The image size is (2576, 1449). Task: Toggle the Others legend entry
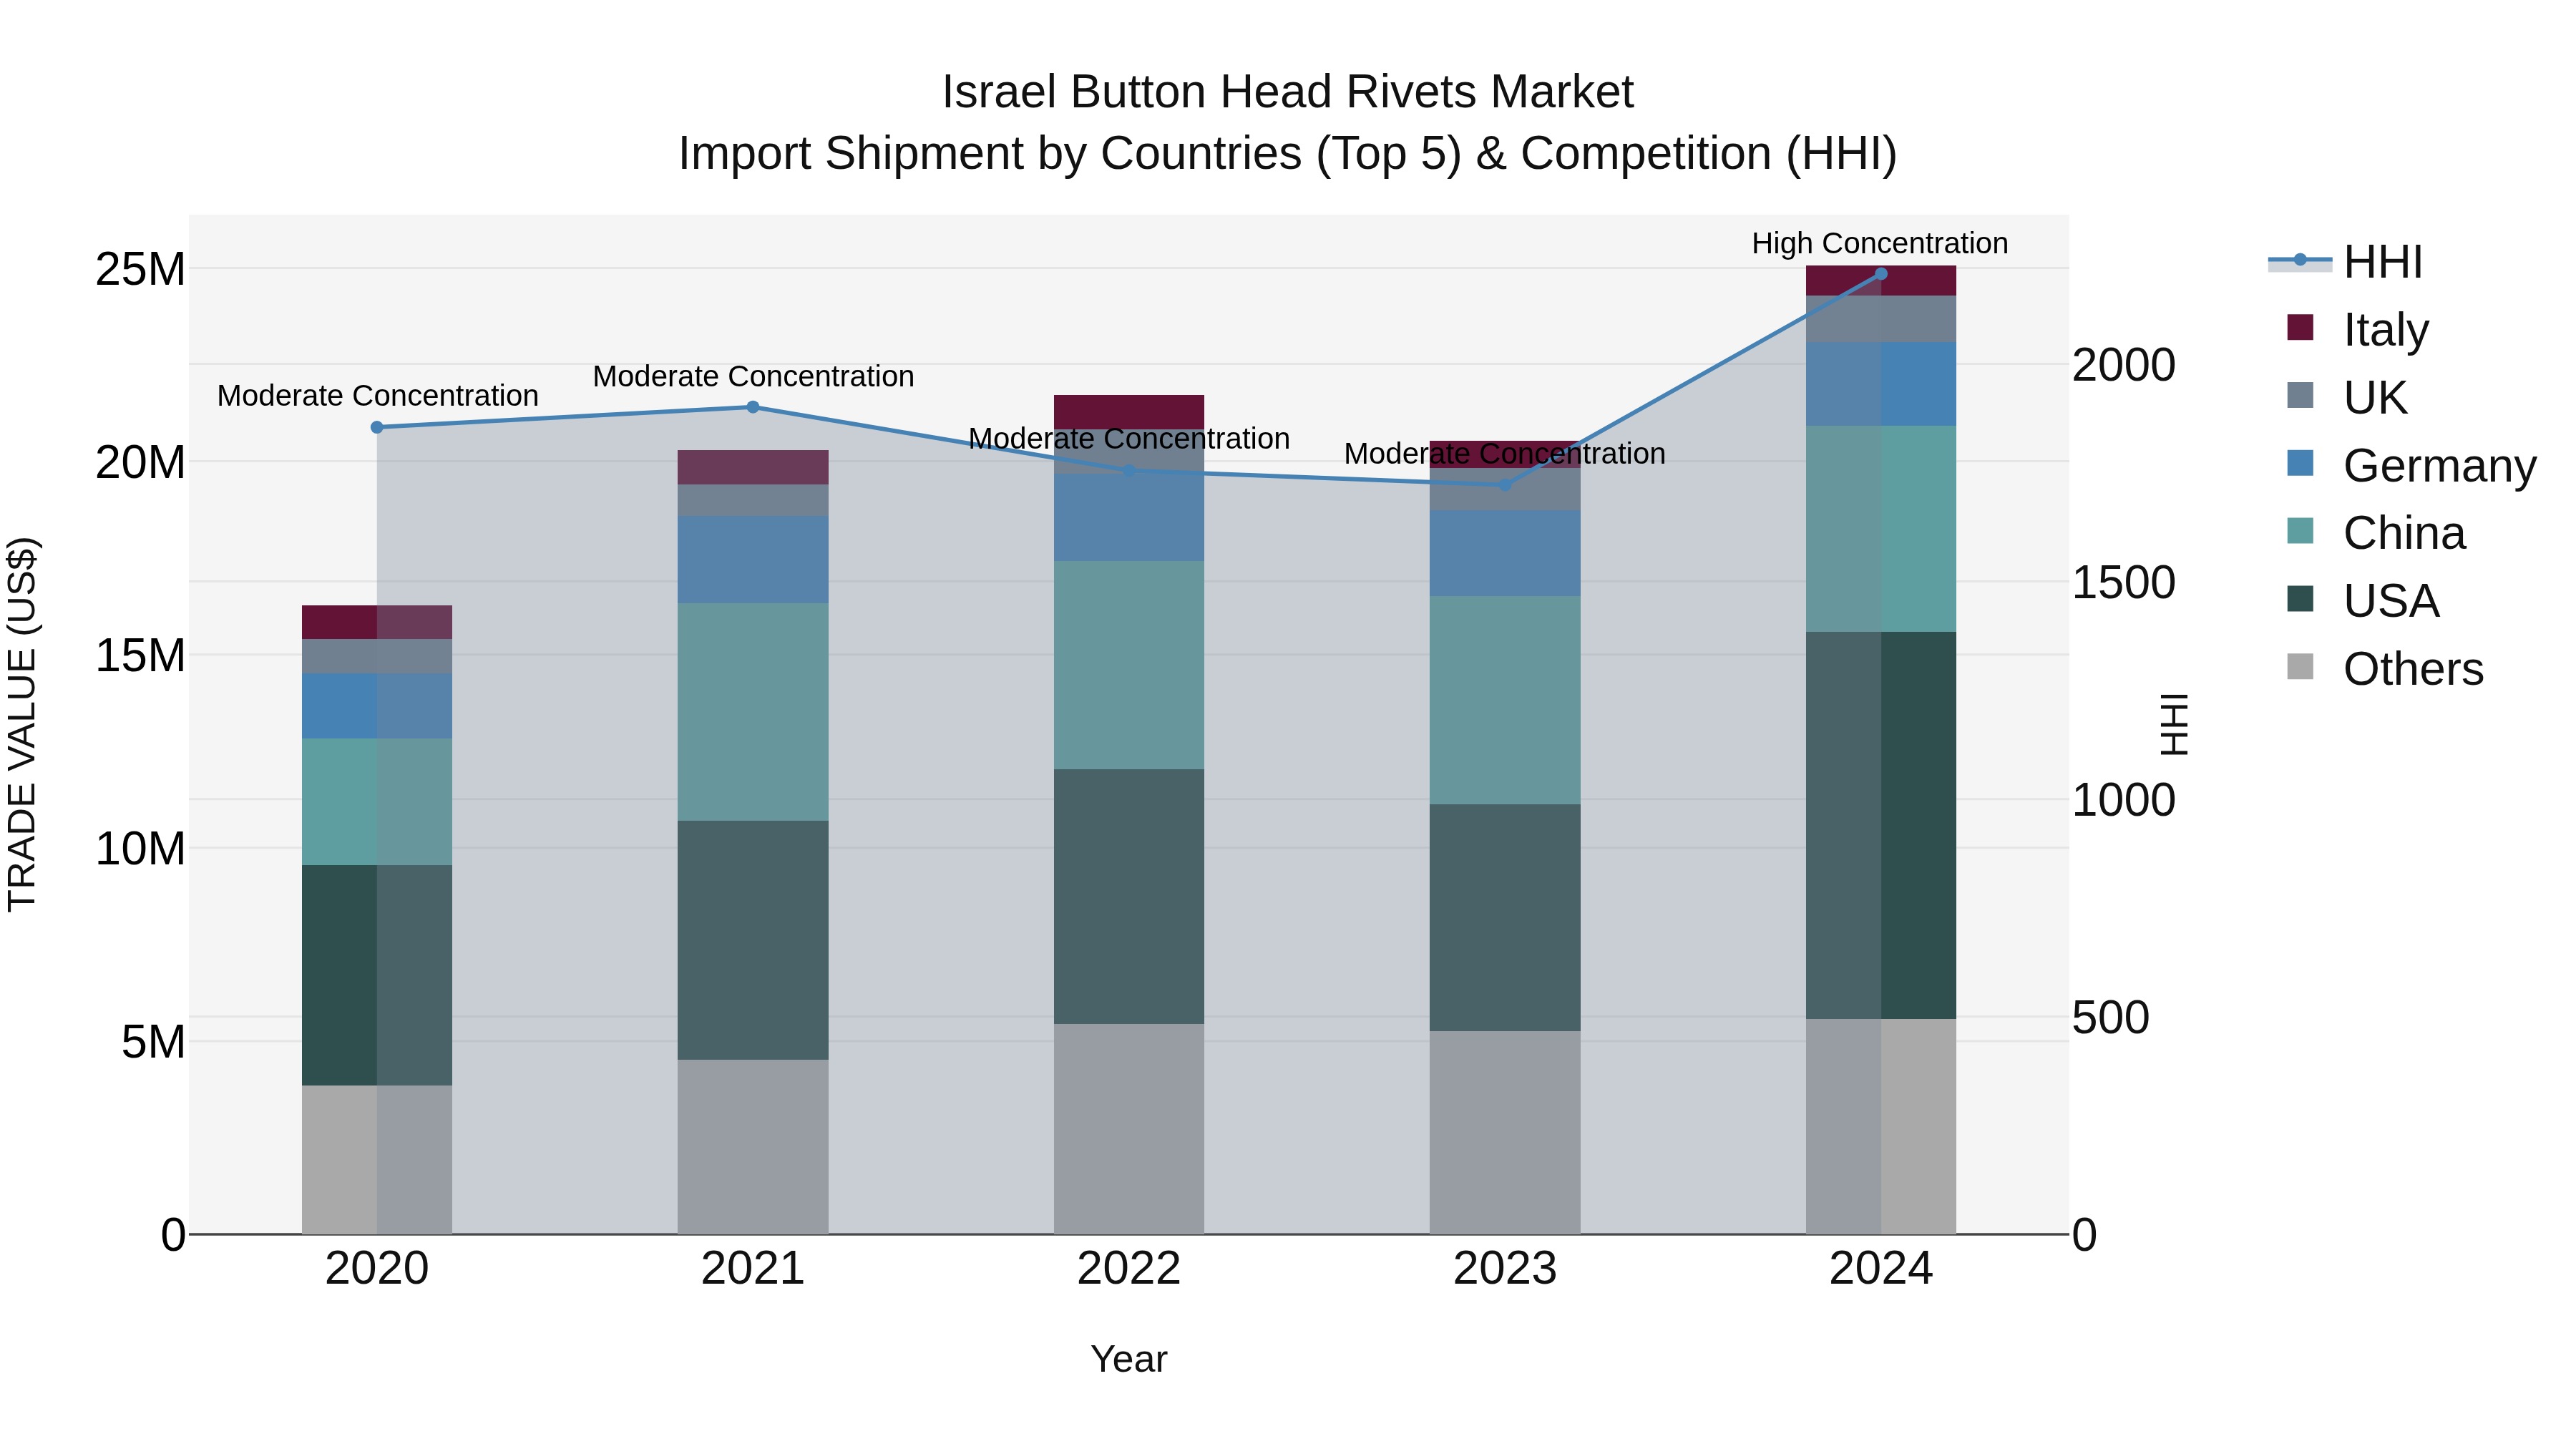[x=2385, y=668]
